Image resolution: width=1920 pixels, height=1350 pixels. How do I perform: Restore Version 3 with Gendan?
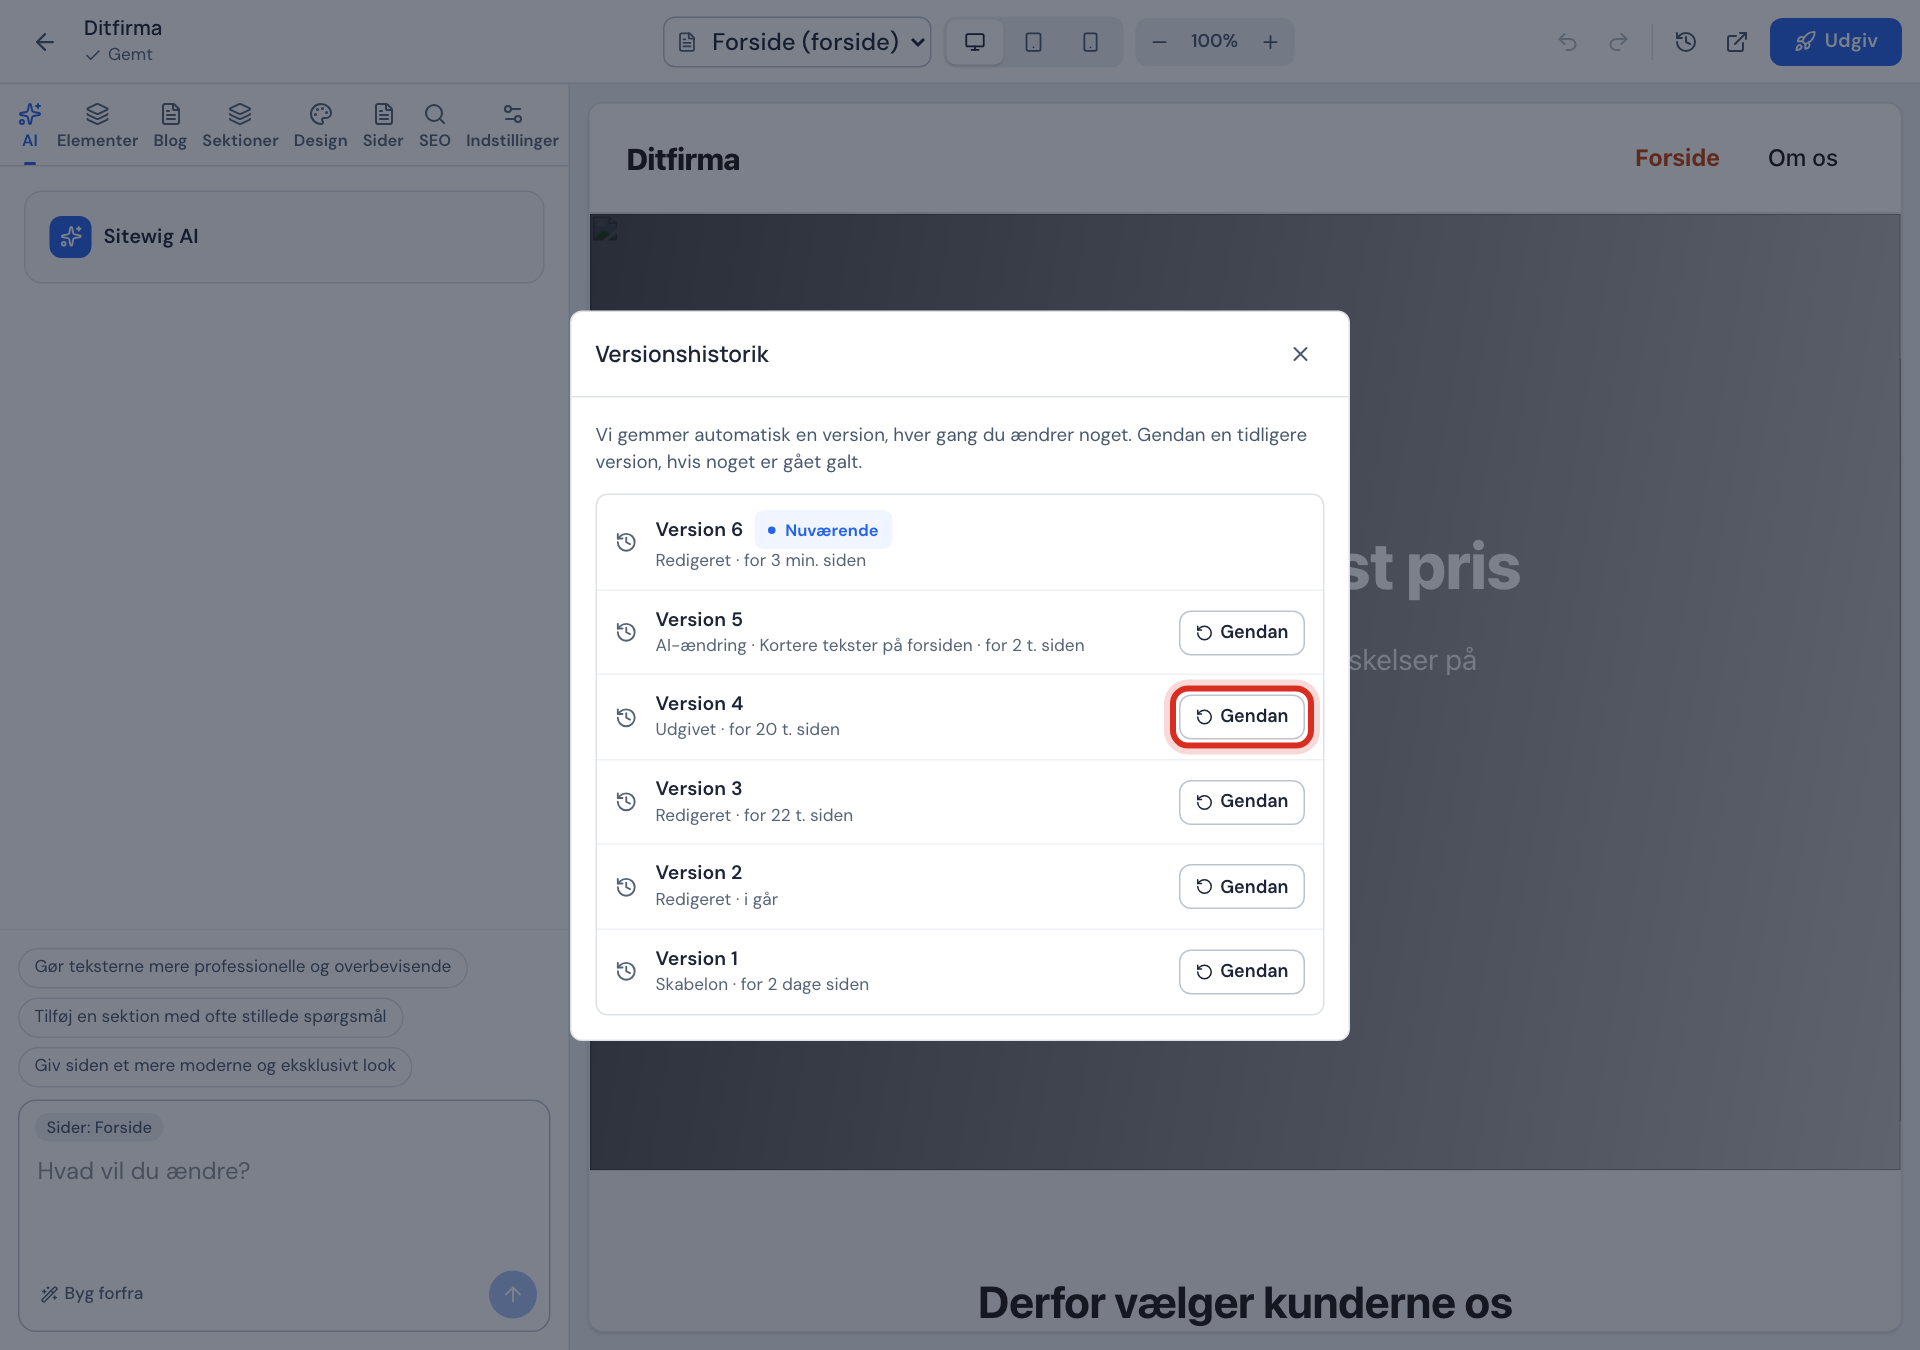1241,802
